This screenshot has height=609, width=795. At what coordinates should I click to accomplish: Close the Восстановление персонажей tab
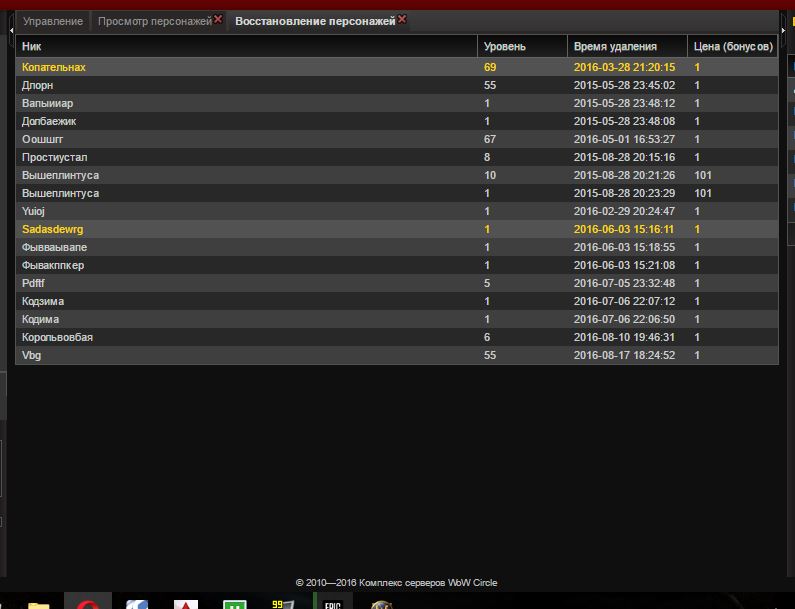402,19
